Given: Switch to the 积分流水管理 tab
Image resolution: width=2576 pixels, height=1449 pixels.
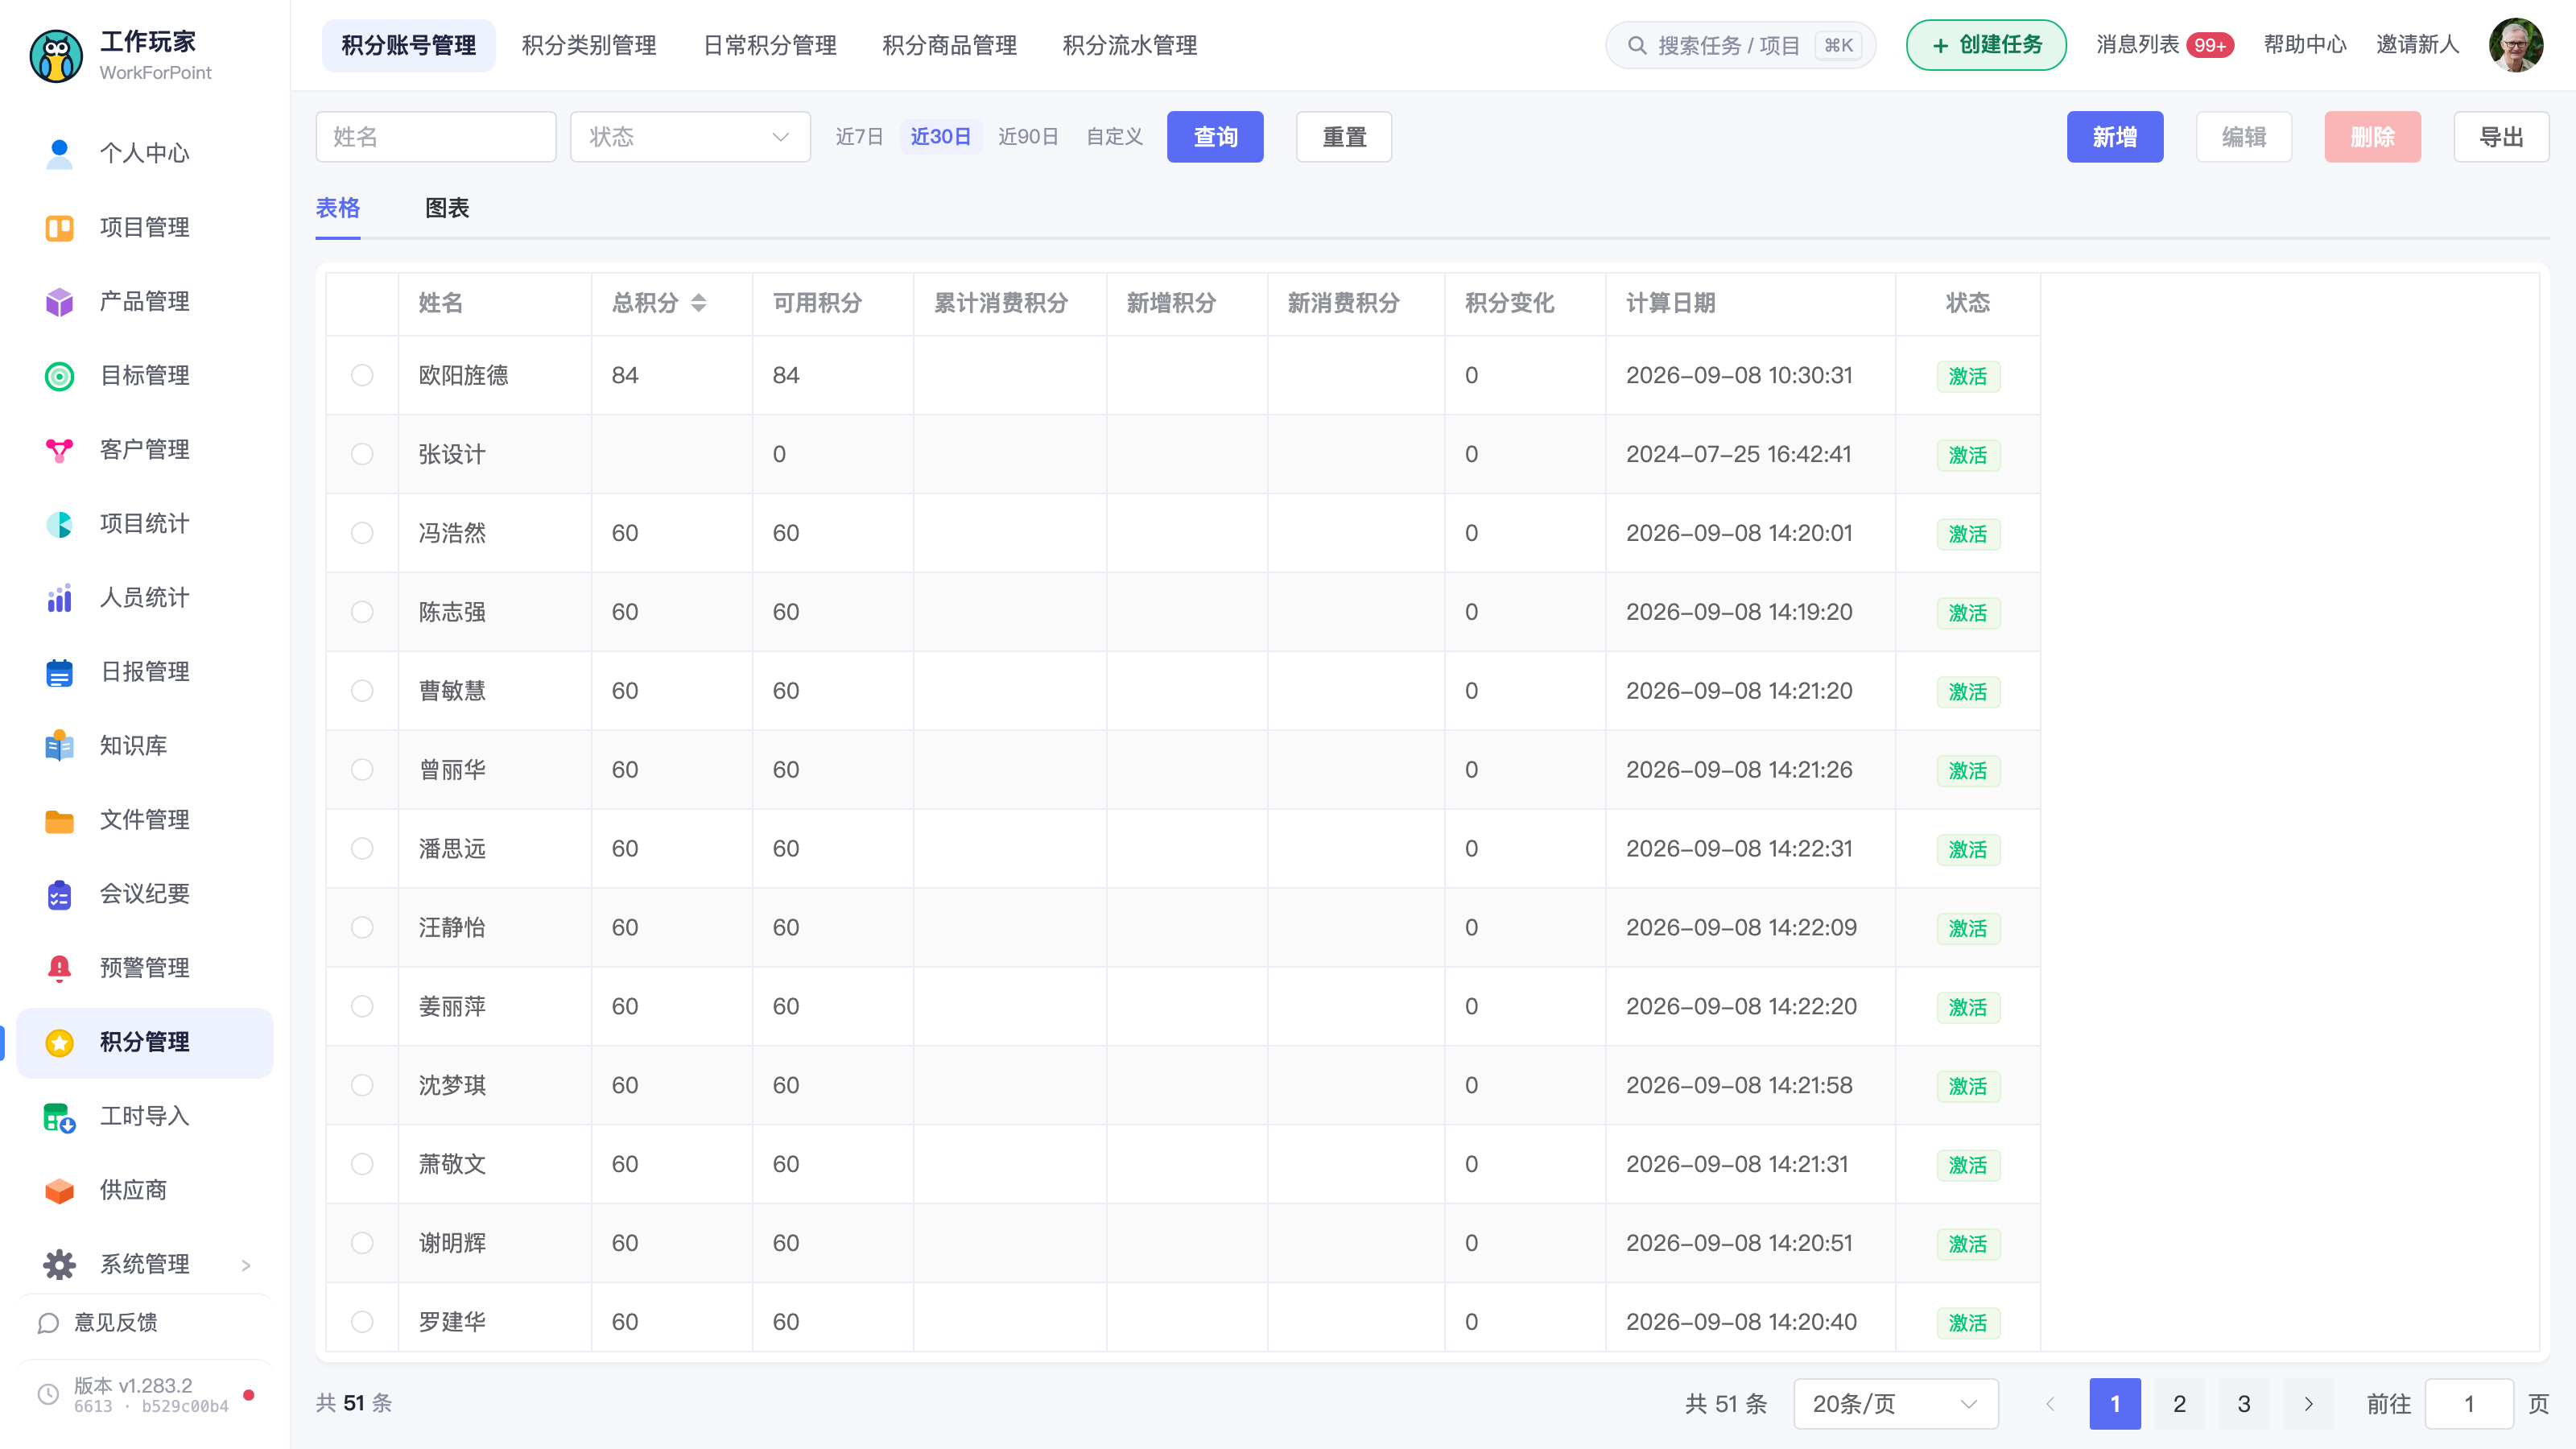Looking at the screenshot, I should coord(1130,45).
